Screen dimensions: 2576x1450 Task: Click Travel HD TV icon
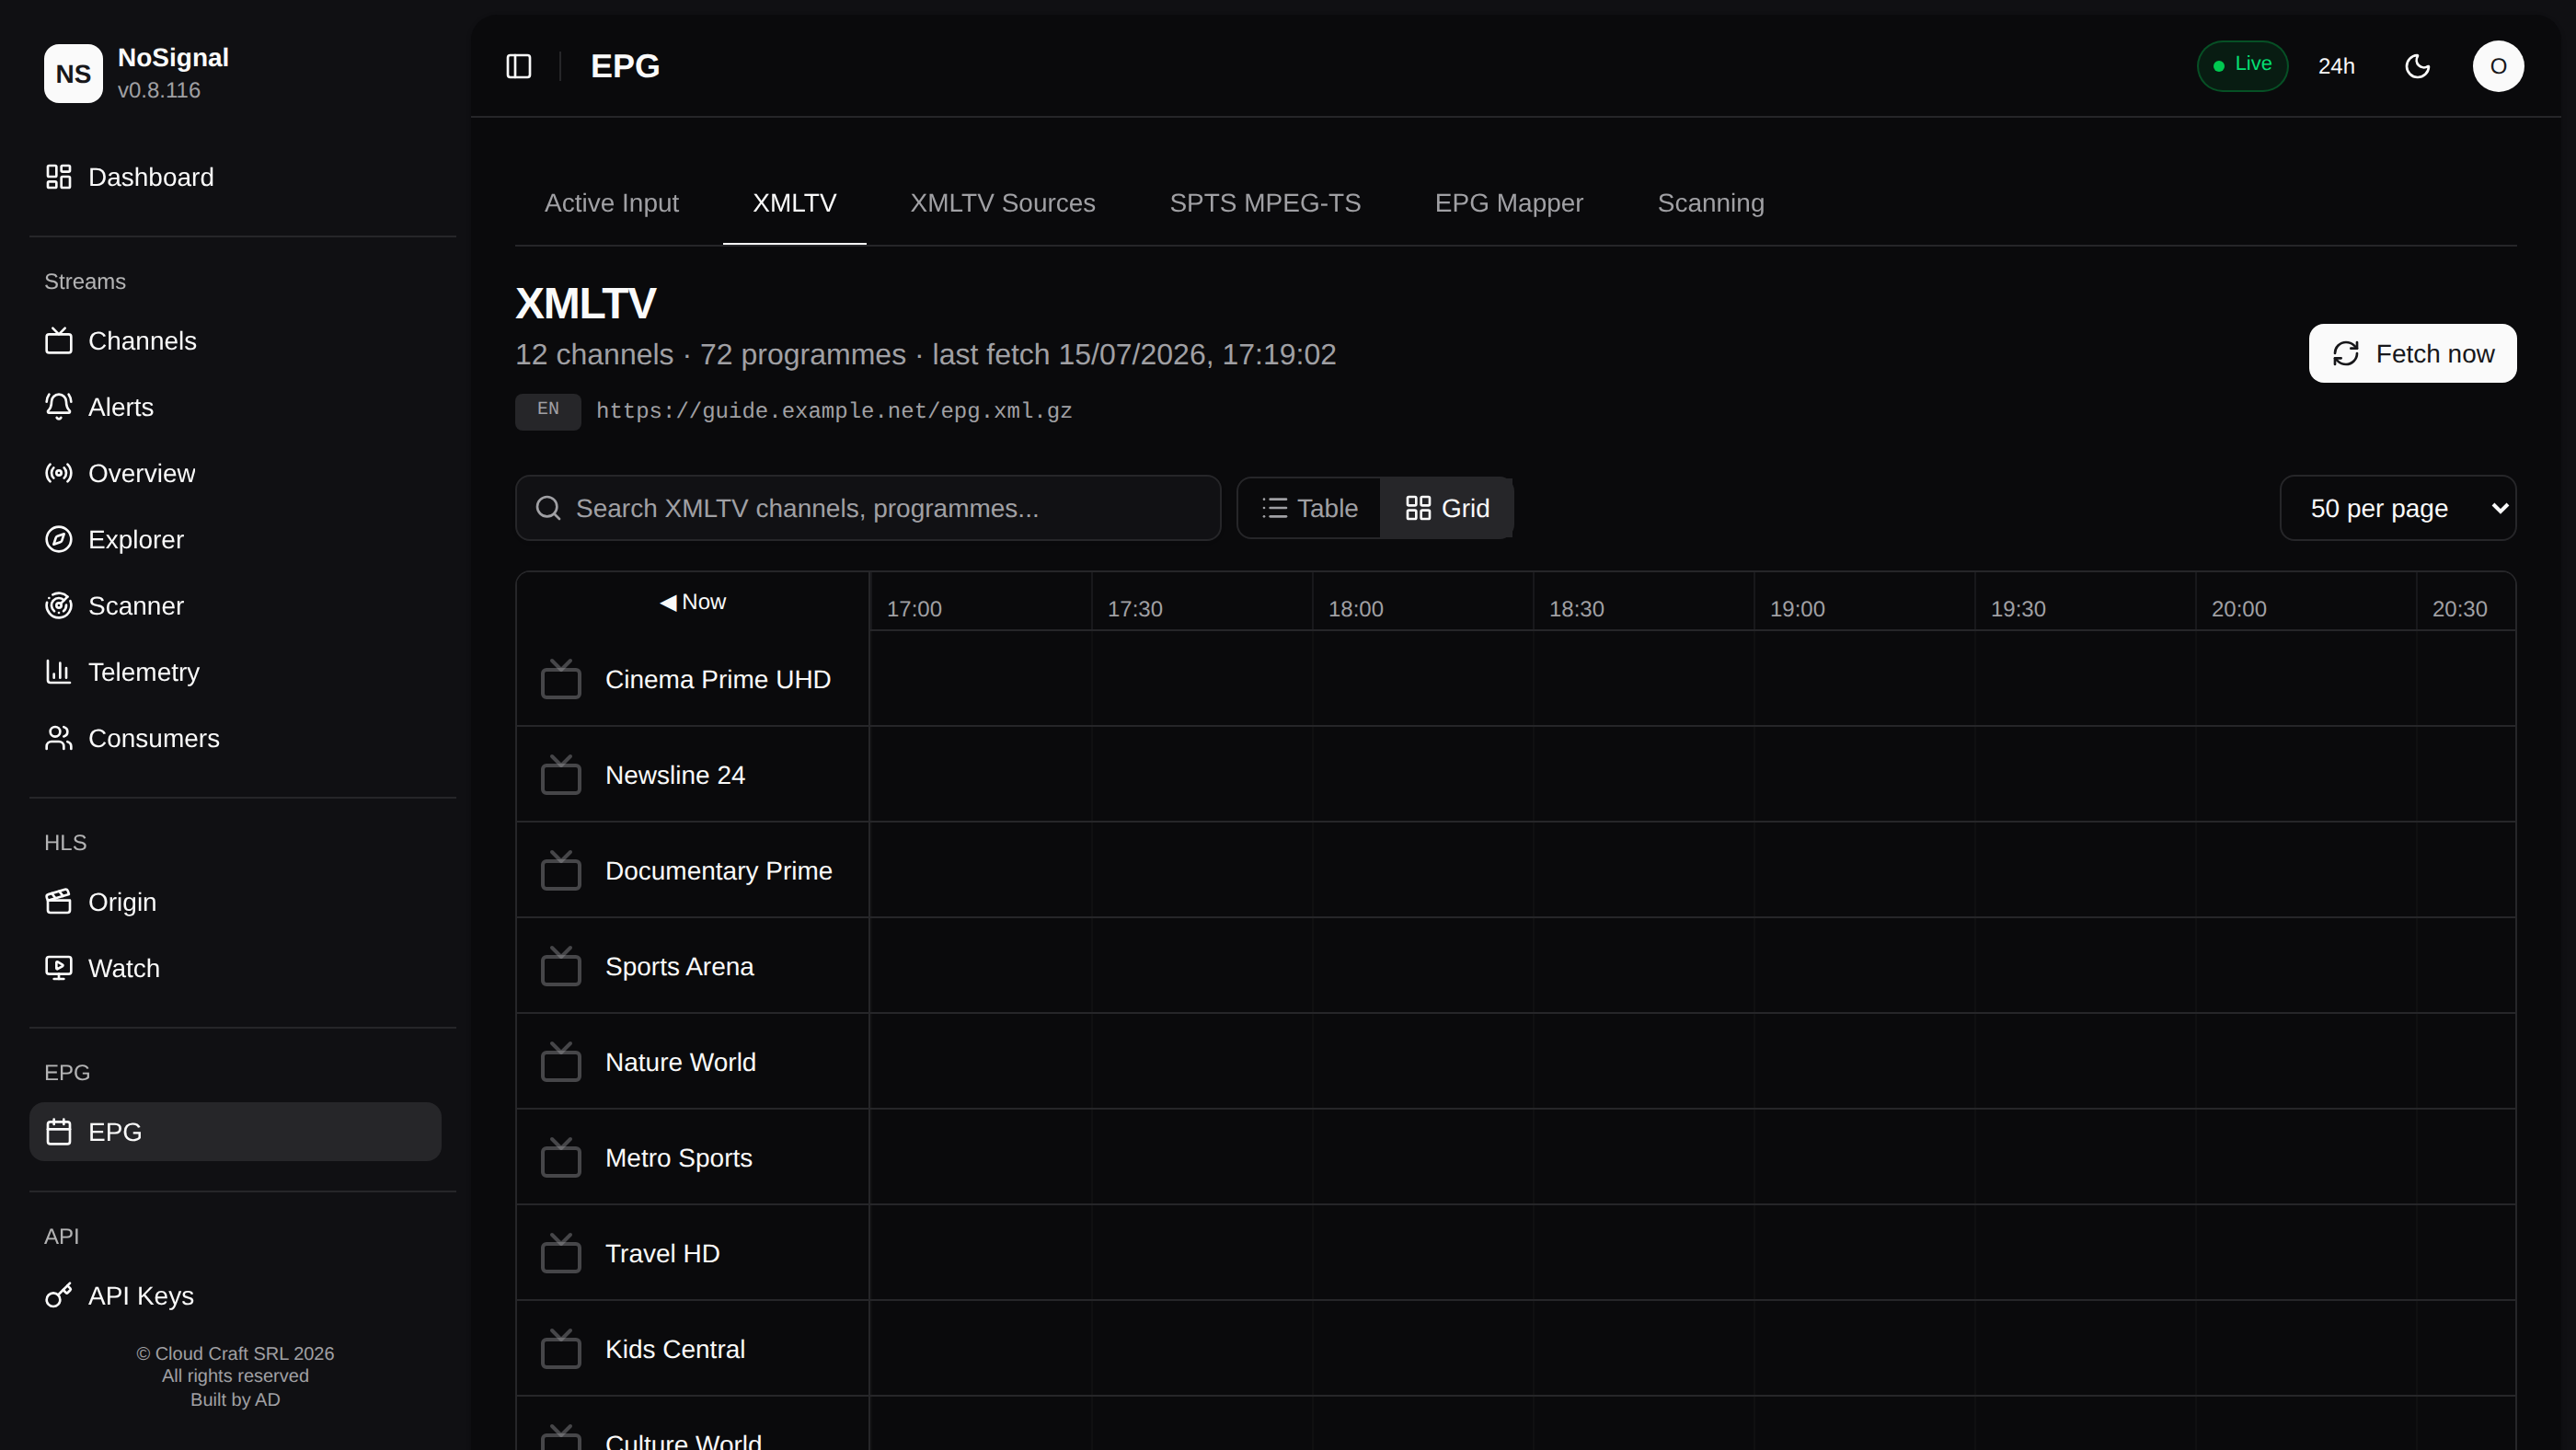tap(561, 1254)
